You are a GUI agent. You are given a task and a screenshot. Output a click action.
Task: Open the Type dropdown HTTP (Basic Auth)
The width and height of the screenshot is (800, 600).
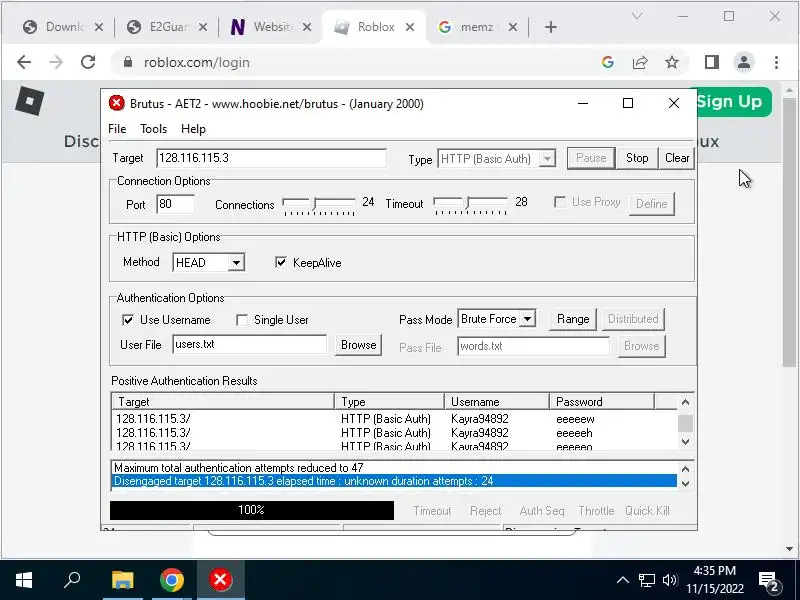point(547,159)
